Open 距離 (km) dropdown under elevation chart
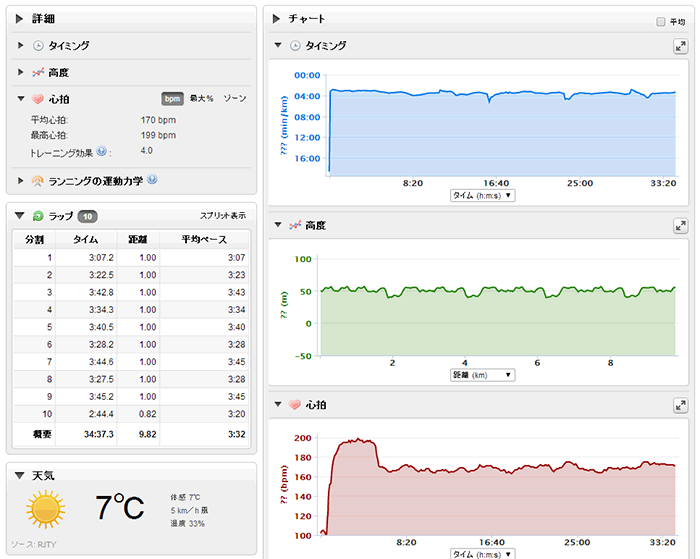The image size is (700, 559). pos(483,375)
